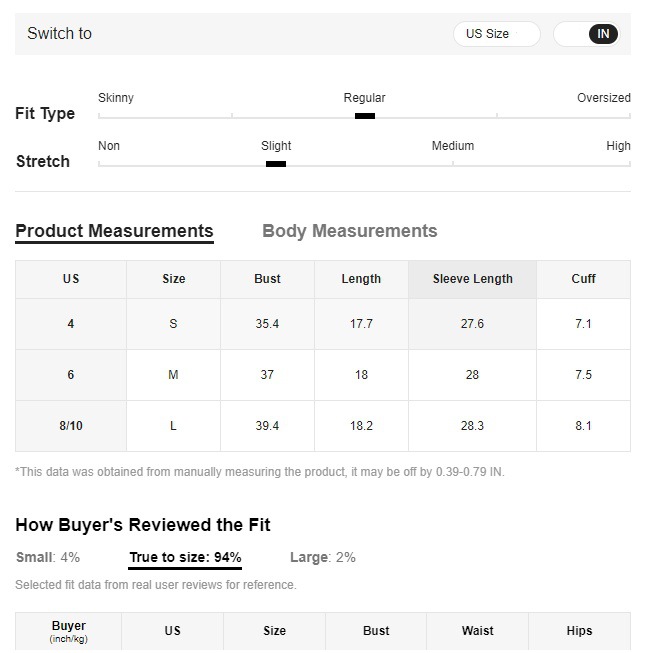Select the Small: 4% fit filter

[48, 557]
